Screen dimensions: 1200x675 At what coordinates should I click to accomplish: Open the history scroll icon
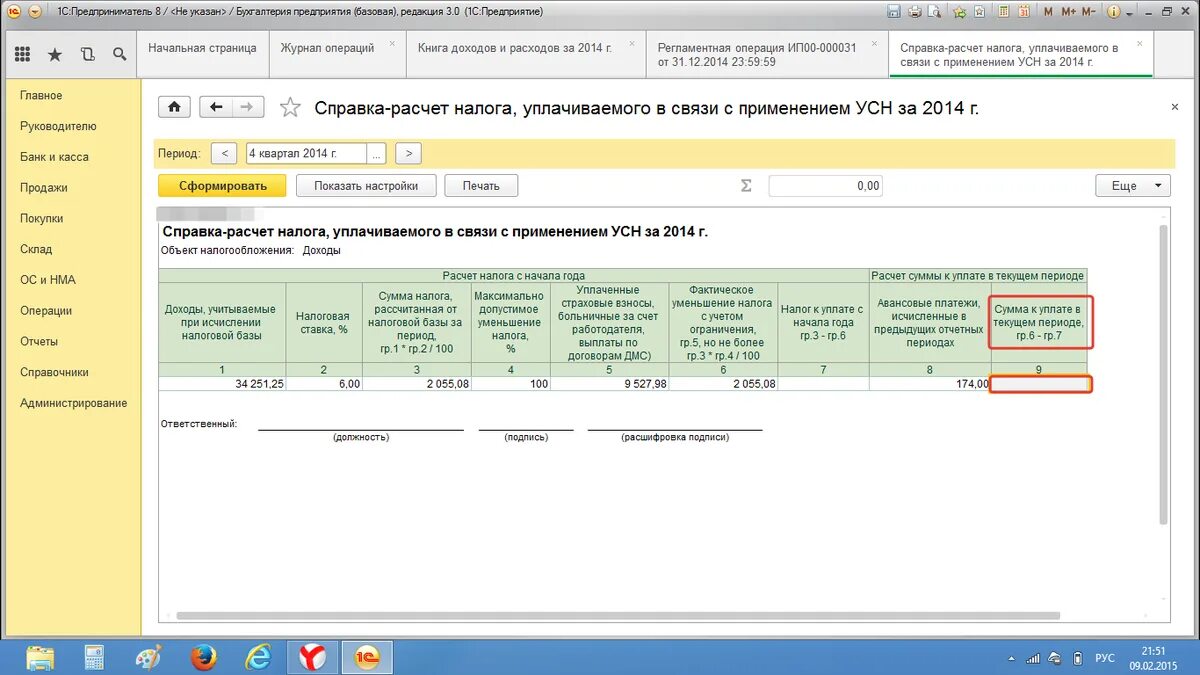click(87, 54)
